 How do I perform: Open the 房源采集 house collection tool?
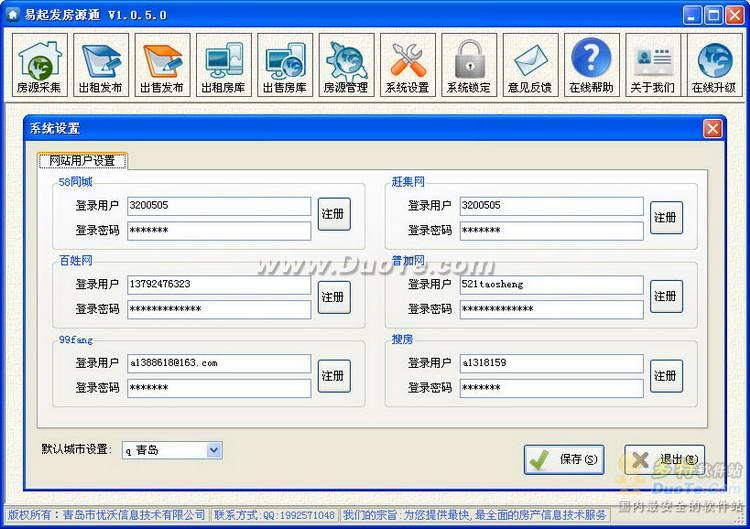(x=40, y=66)
